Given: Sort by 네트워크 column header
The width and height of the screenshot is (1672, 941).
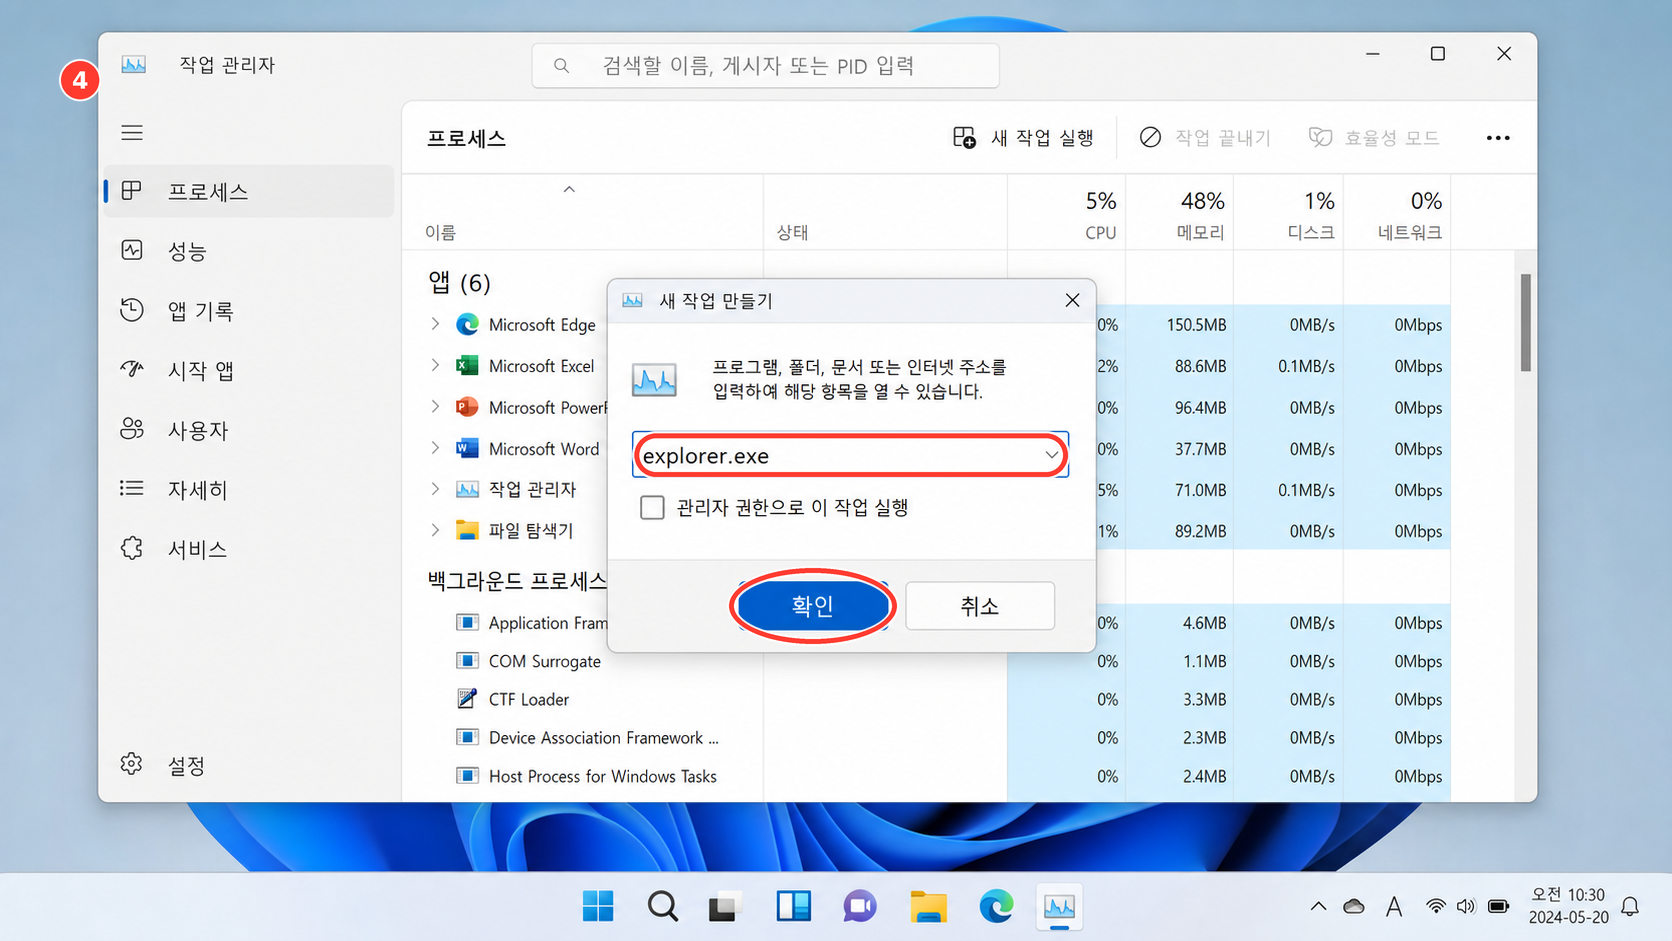Looking at the screenshot, I should point(1397,213).
